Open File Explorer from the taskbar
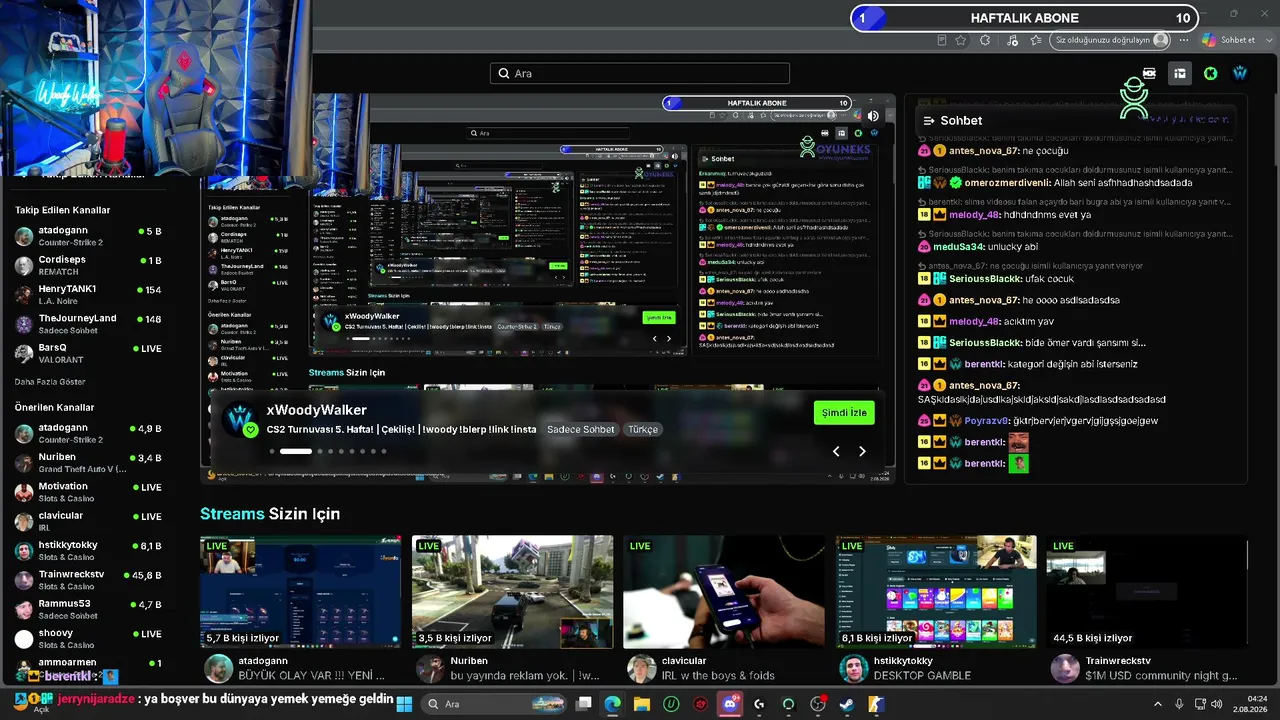The width and height of the screenshot is (1280, 720). (x=642, y=704)
